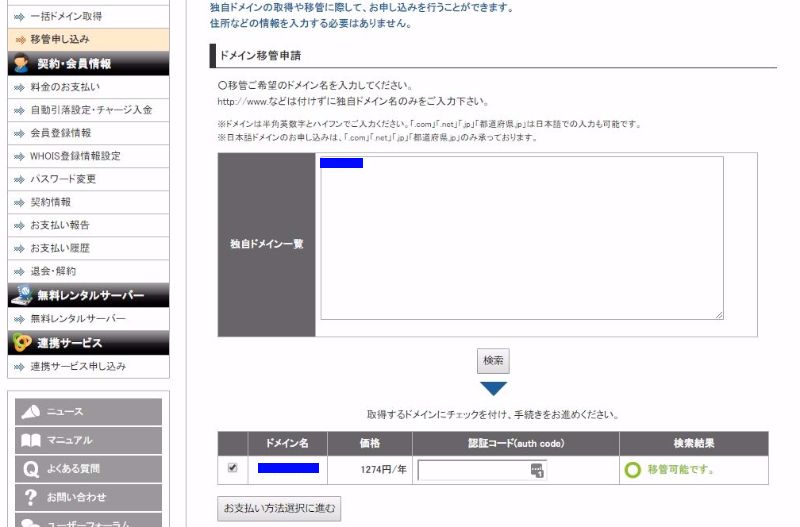This screenshot has height=527, width=800.
Task: Click the textarea resize handle corner
Action: tap(718, 315)
